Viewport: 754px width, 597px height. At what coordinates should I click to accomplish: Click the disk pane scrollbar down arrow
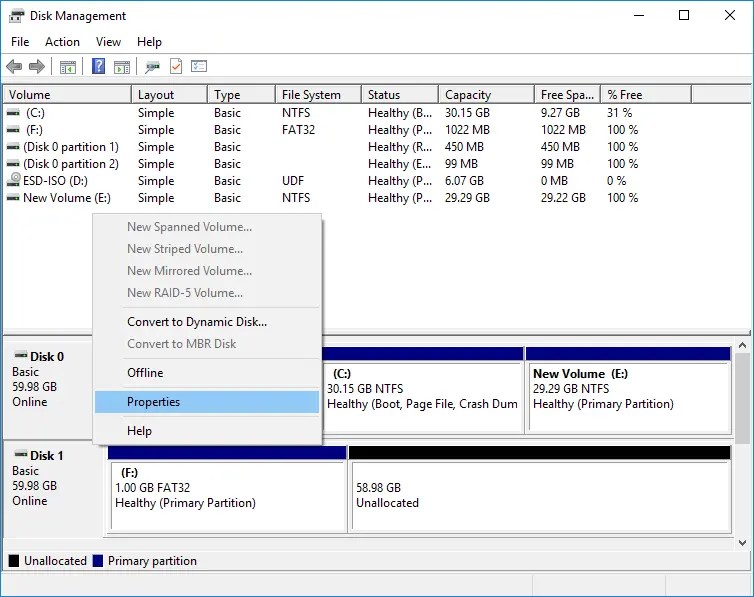(743, 541)
